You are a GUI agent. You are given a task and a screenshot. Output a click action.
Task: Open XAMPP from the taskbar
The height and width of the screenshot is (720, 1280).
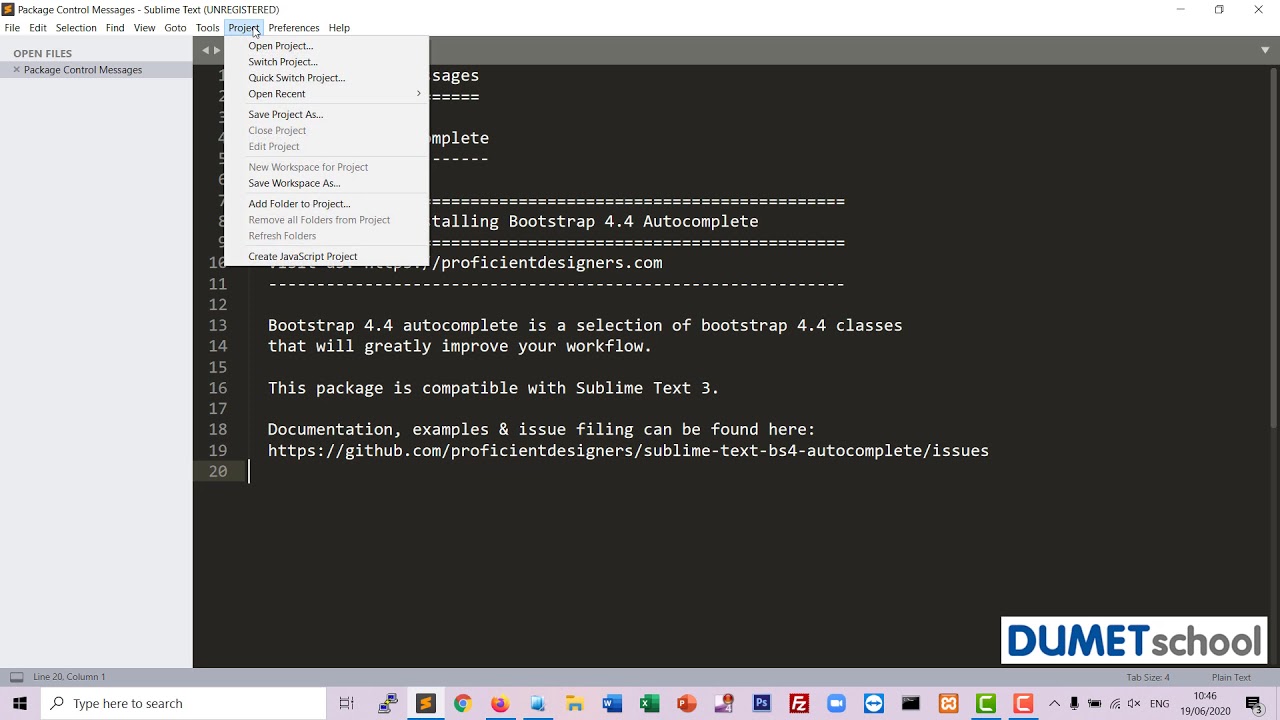click(x=949, y=703)
